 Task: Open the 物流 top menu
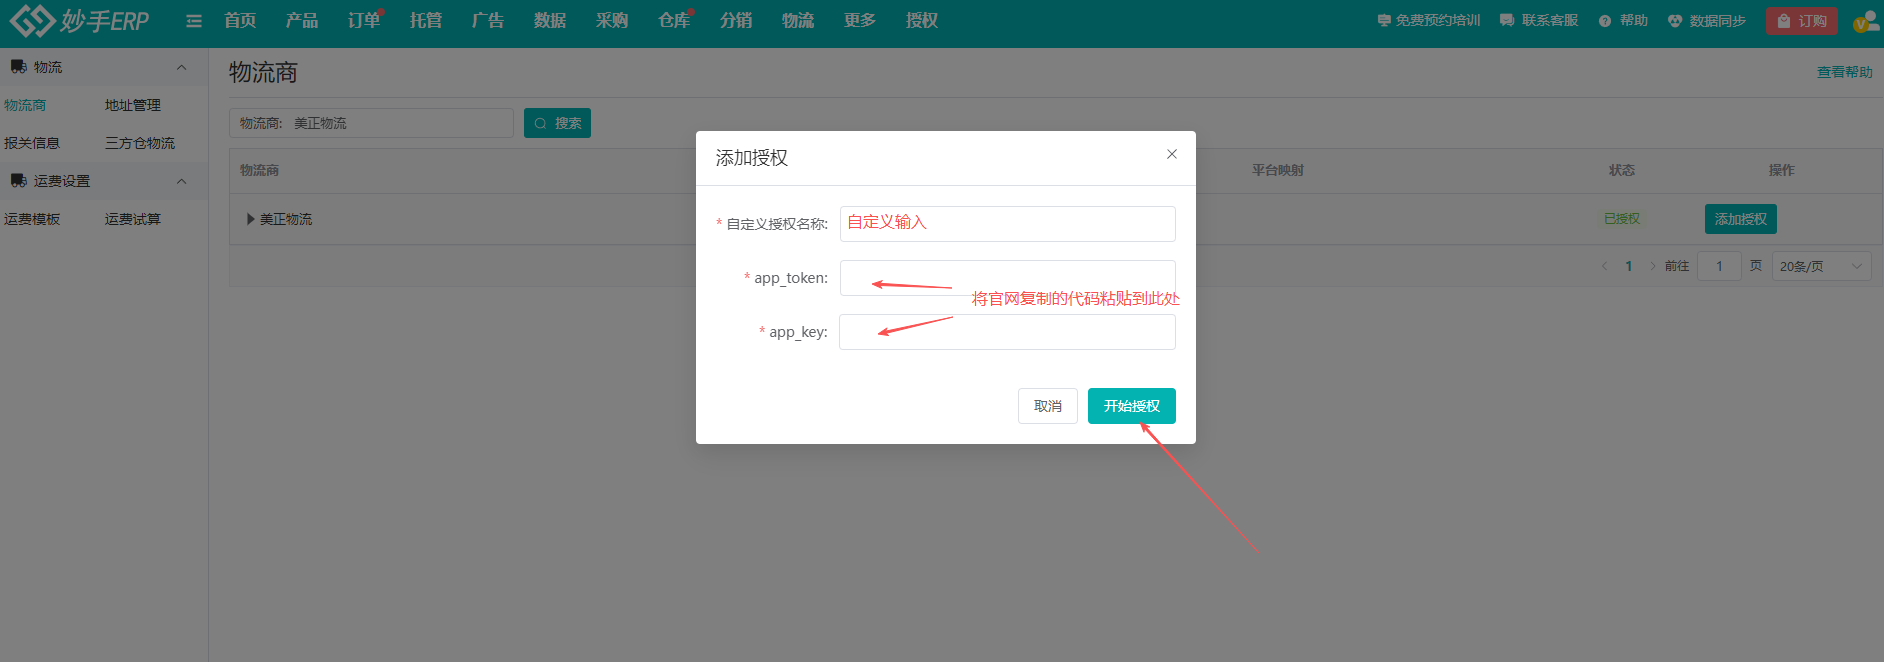798,20
